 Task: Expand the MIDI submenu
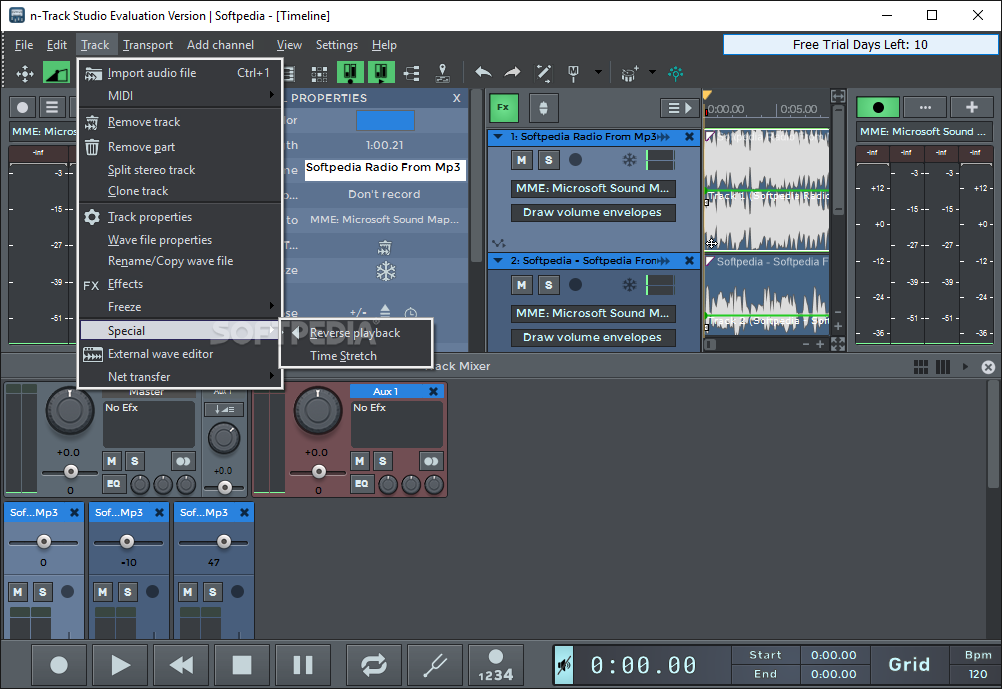180,96
